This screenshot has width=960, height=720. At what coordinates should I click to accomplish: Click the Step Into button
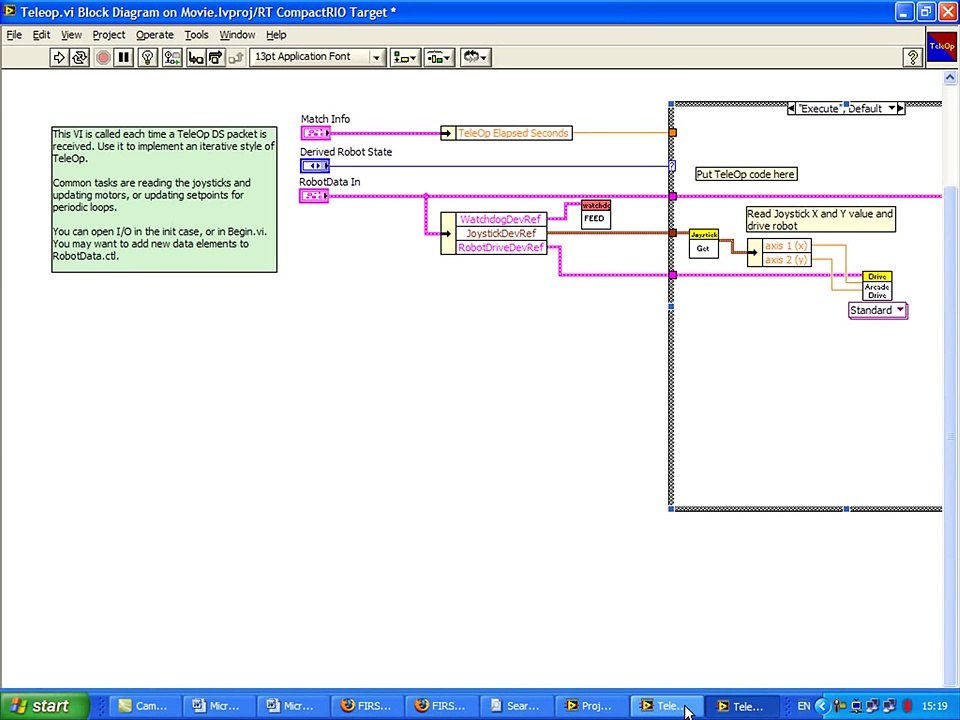(196, 58)
